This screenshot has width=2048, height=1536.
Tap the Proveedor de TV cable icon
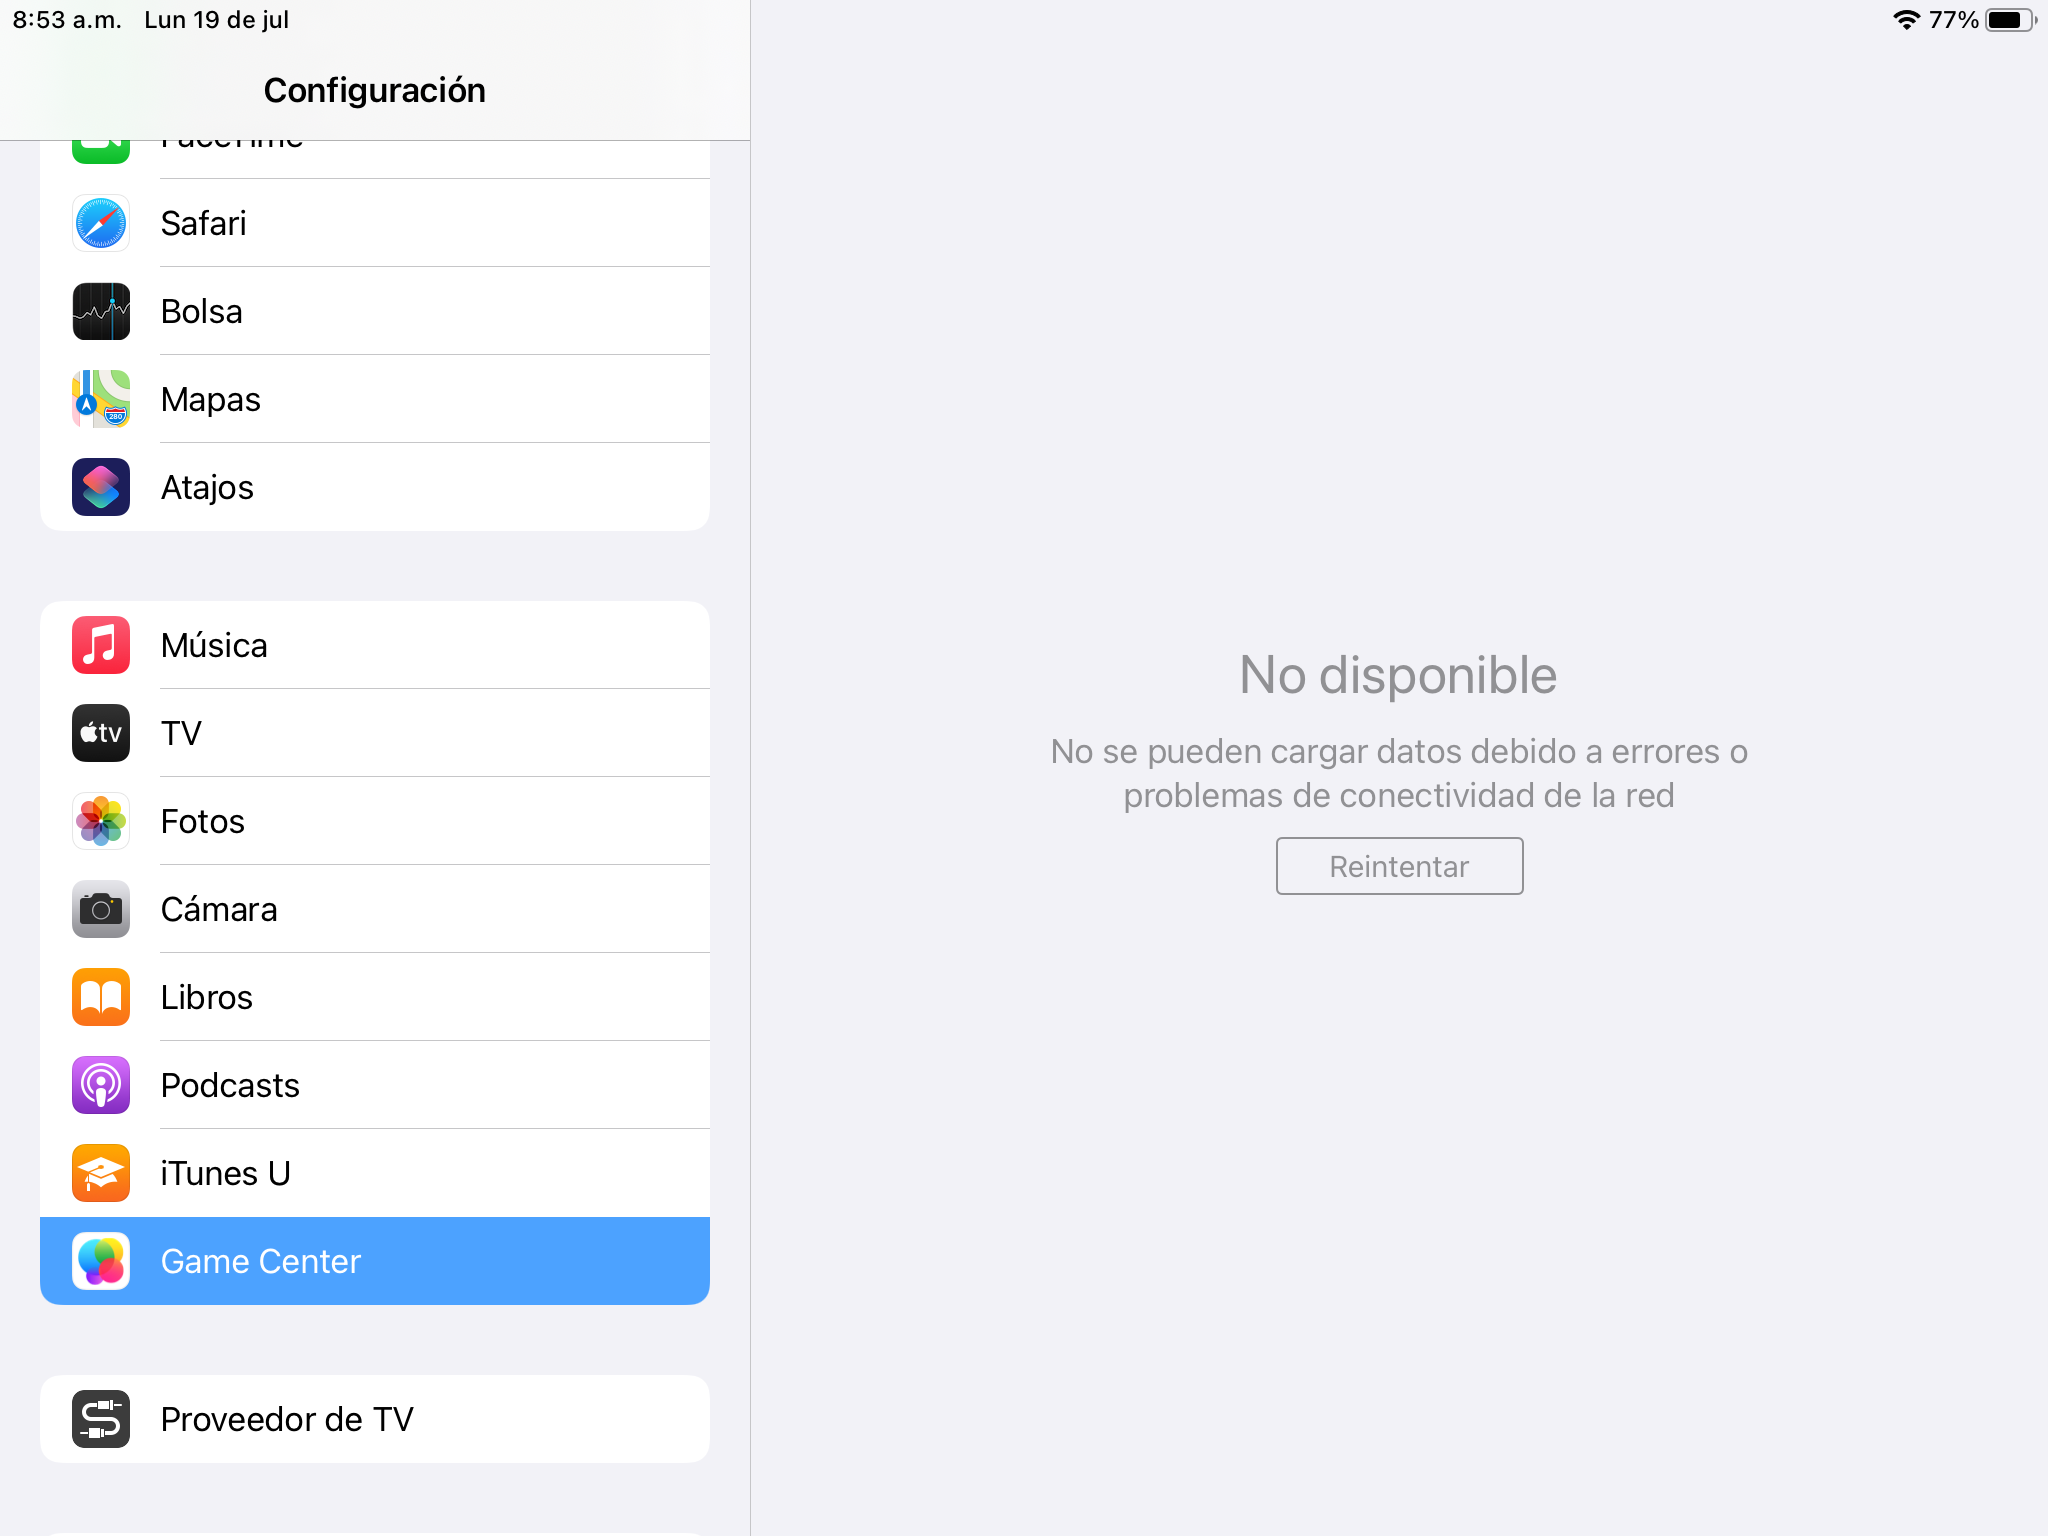(101, 1419)
